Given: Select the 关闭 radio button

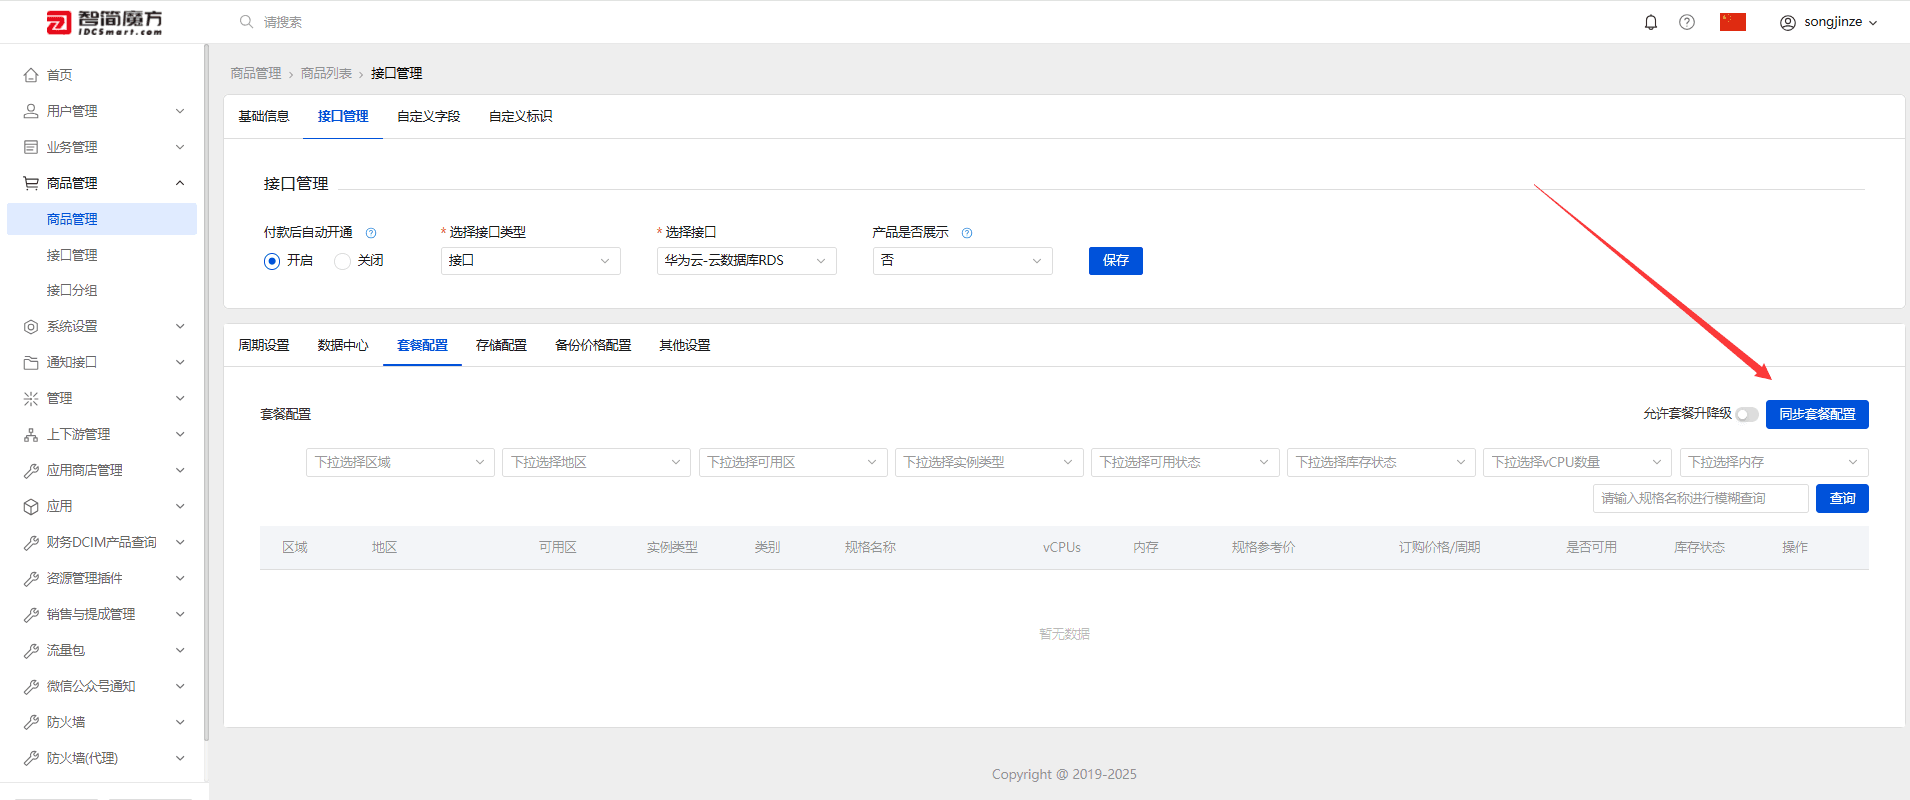Looking at the screenshot, I should [x=342, y=261].
